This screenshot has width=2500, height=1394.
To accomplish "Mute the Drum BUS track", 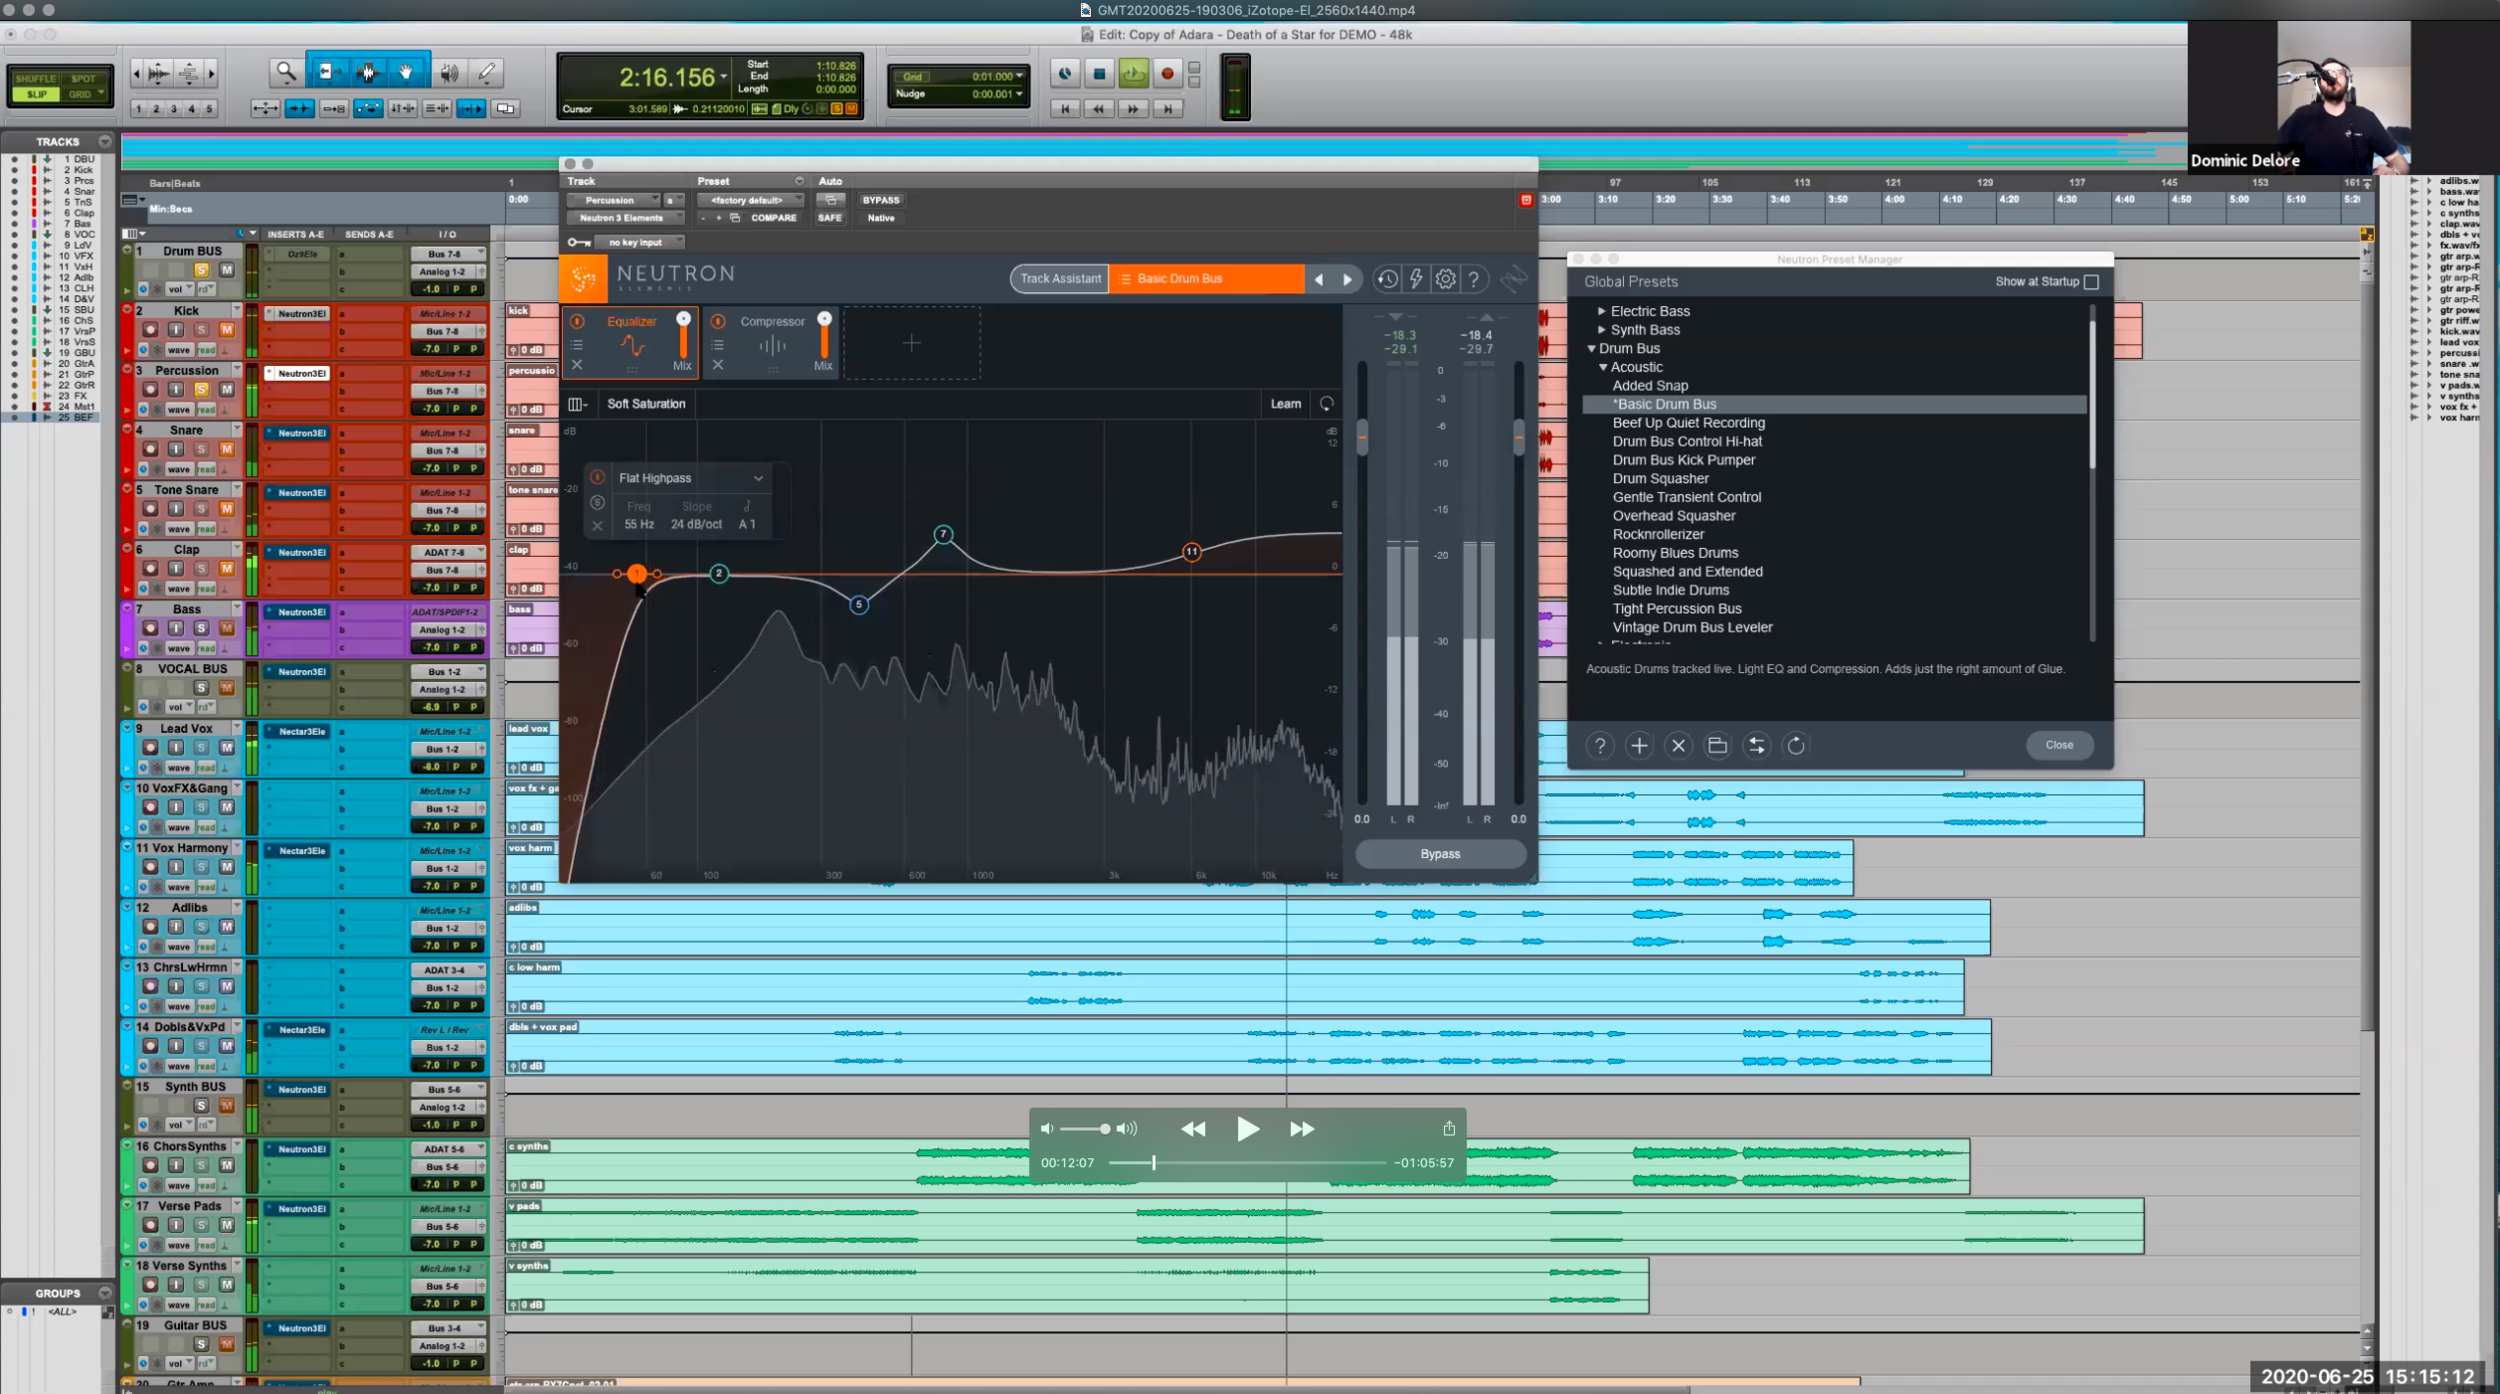I will coord(227,270).
